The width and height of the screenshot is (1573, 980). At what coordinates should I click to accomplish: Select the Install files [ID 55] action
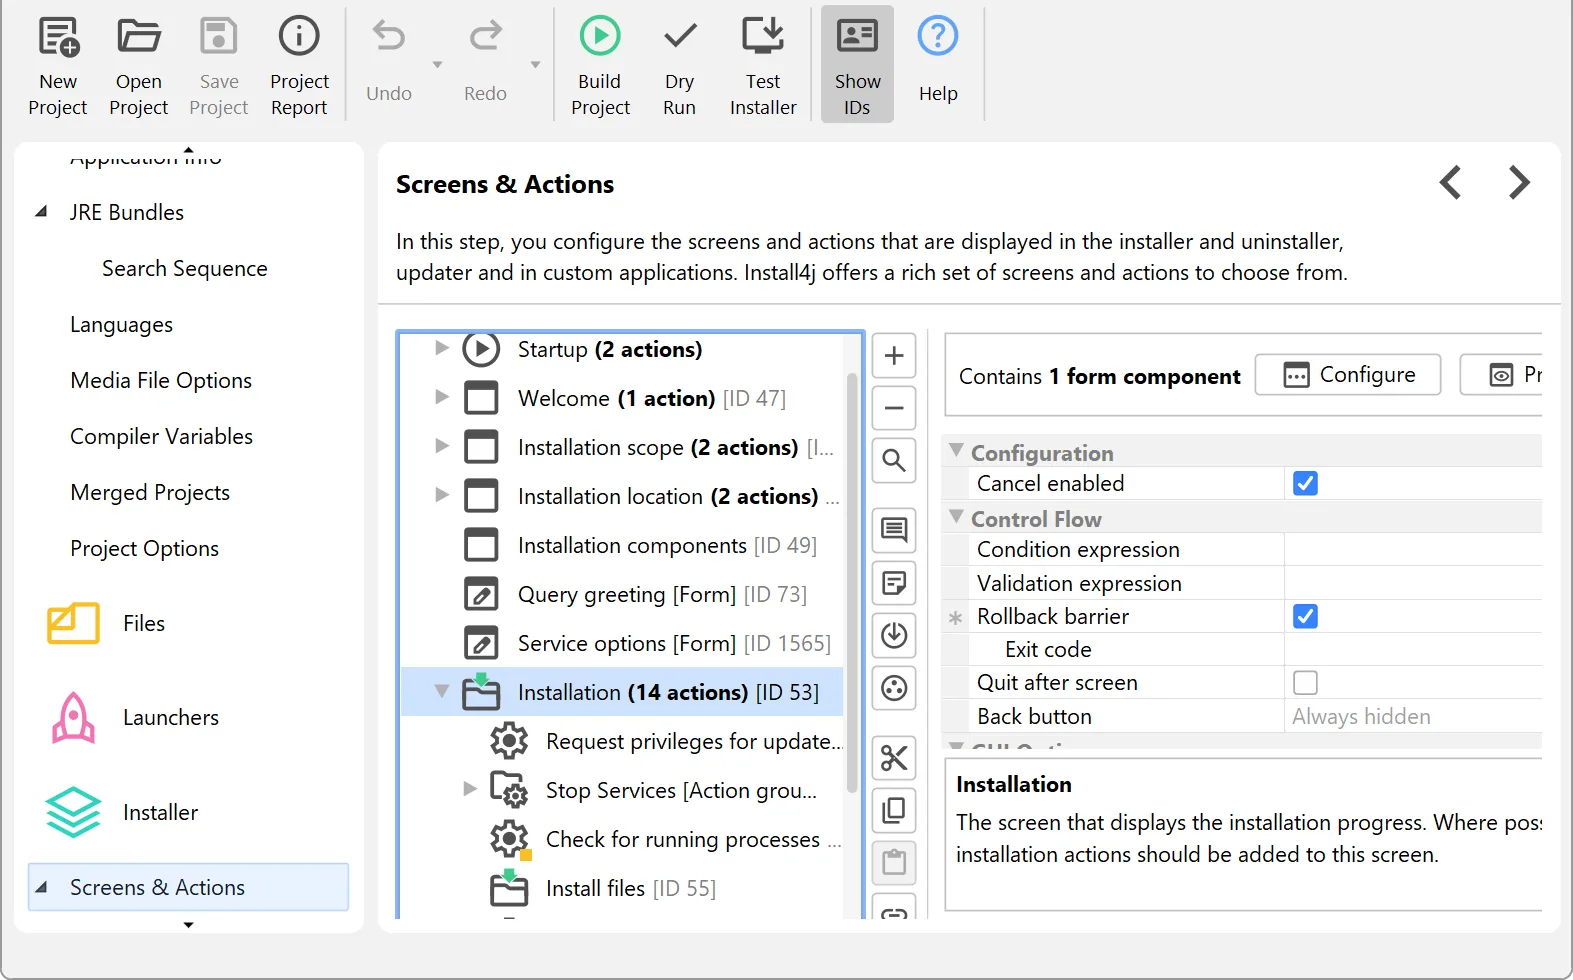click(x=631, y=888)
